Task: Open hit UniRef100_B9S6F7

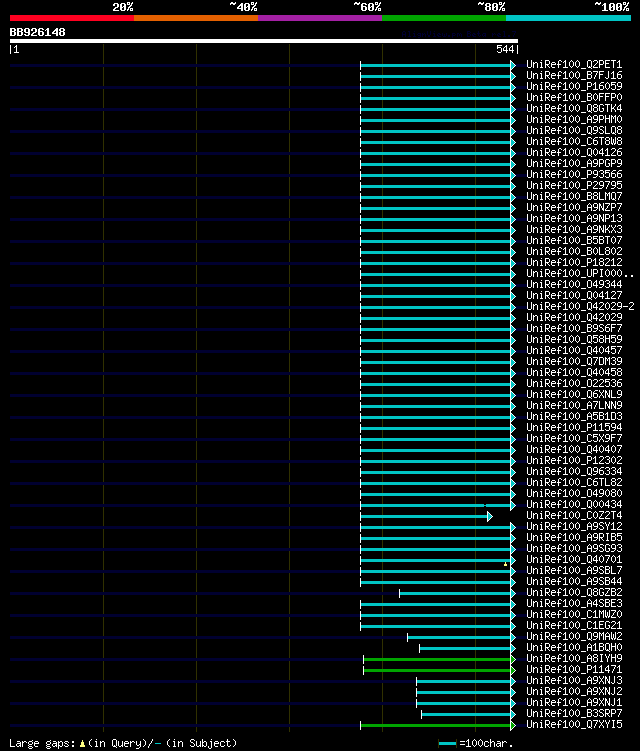Action: pos(574,329)
